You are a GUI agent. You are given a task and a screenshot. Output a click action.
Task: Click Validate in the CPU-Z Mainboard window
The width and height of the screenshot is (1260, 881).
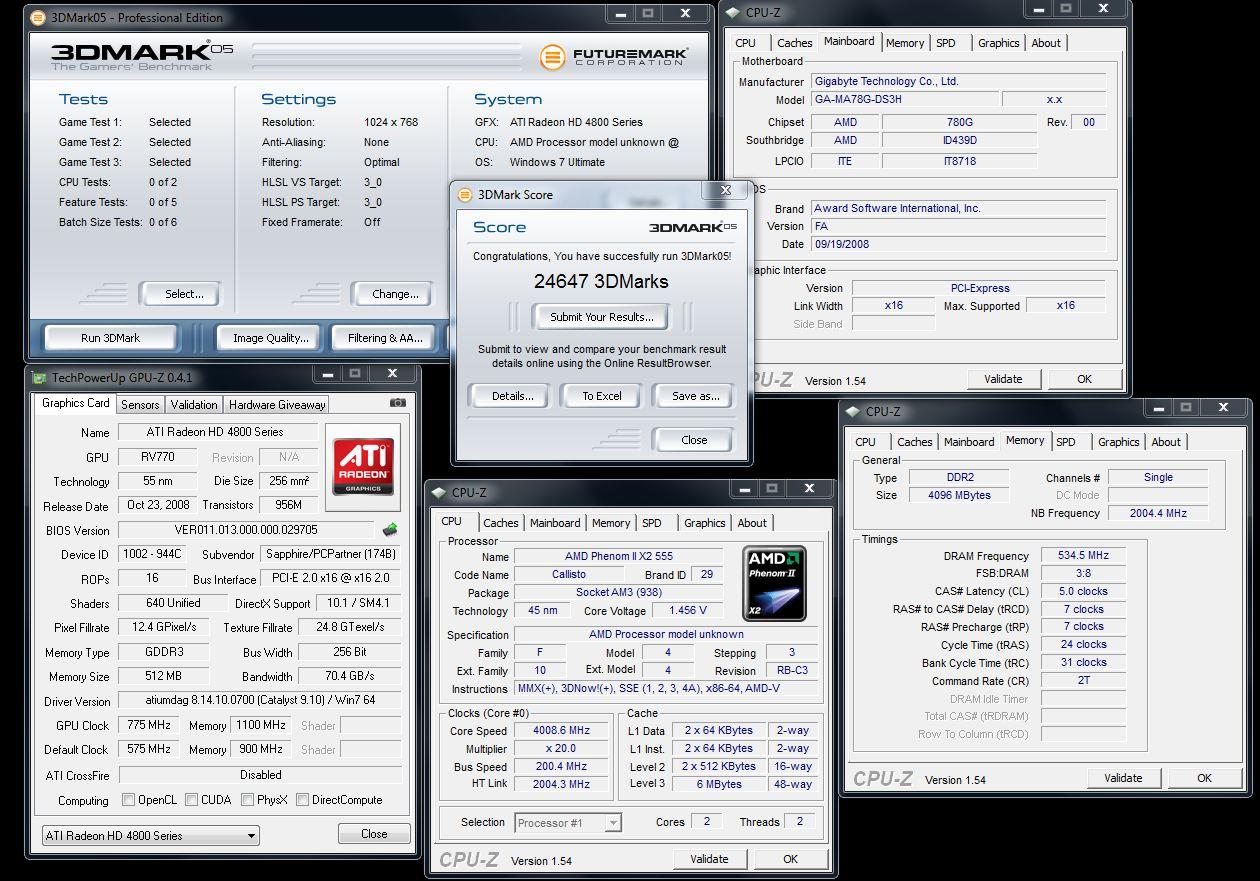pyautogui.click(x=1003, y=379)
